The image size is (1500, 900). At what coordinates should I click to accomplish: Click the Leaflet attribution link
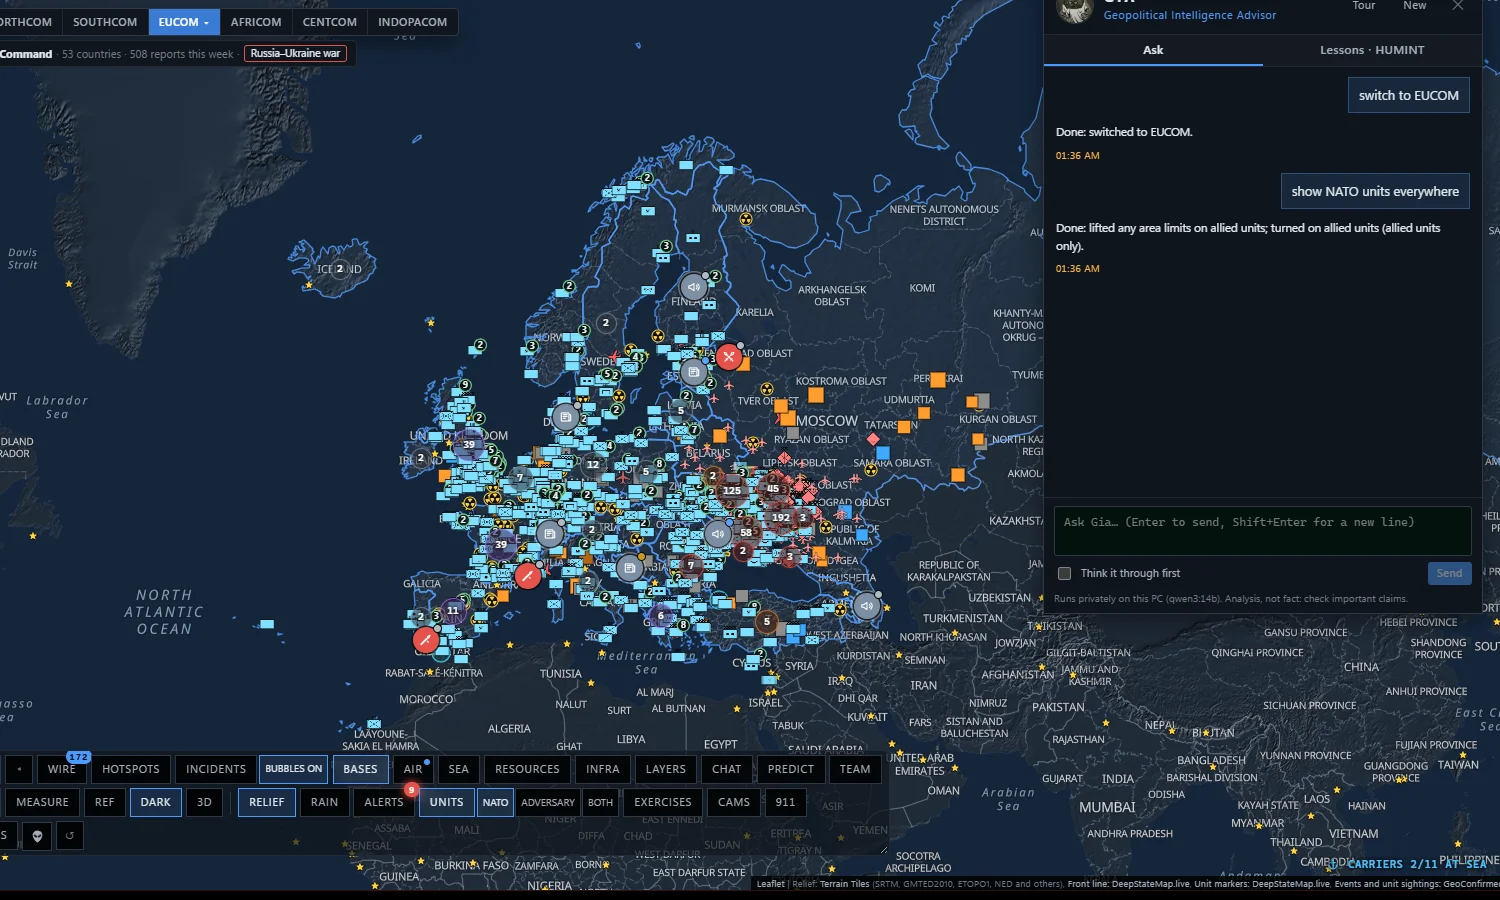click(x=770, y=884)
